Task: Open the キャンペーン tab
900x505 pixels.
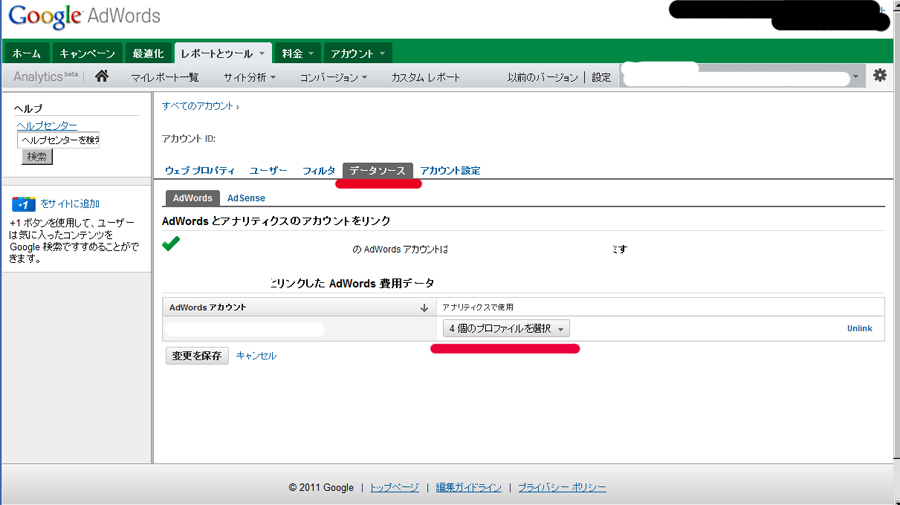Action: [87, 53]
